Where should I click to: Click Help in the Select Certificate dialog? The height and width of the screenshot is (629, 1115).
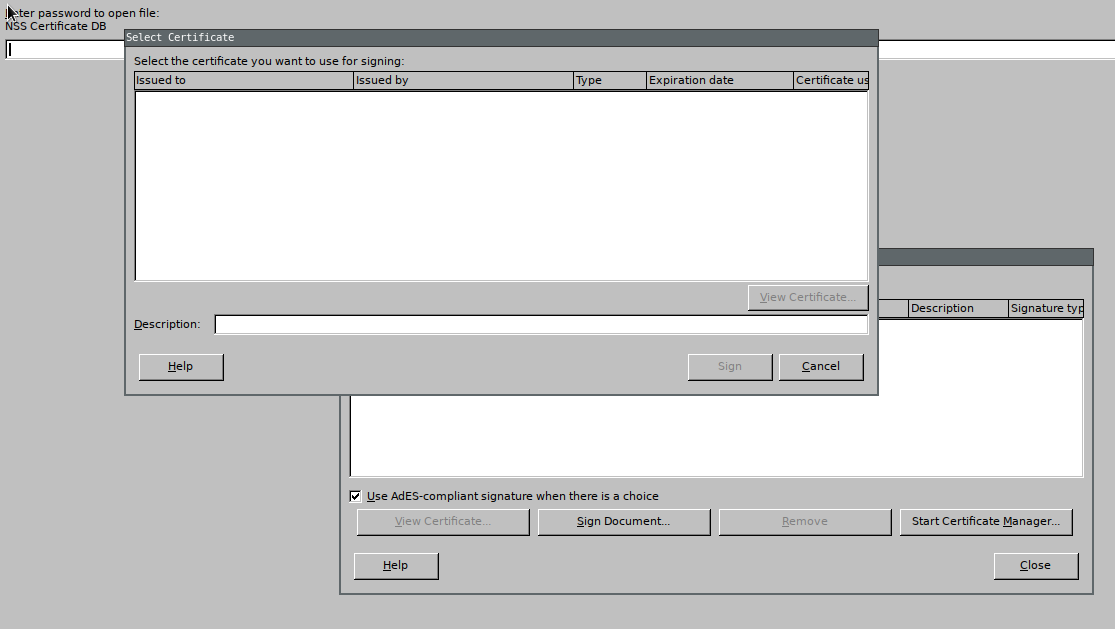(x=180, y=366)
